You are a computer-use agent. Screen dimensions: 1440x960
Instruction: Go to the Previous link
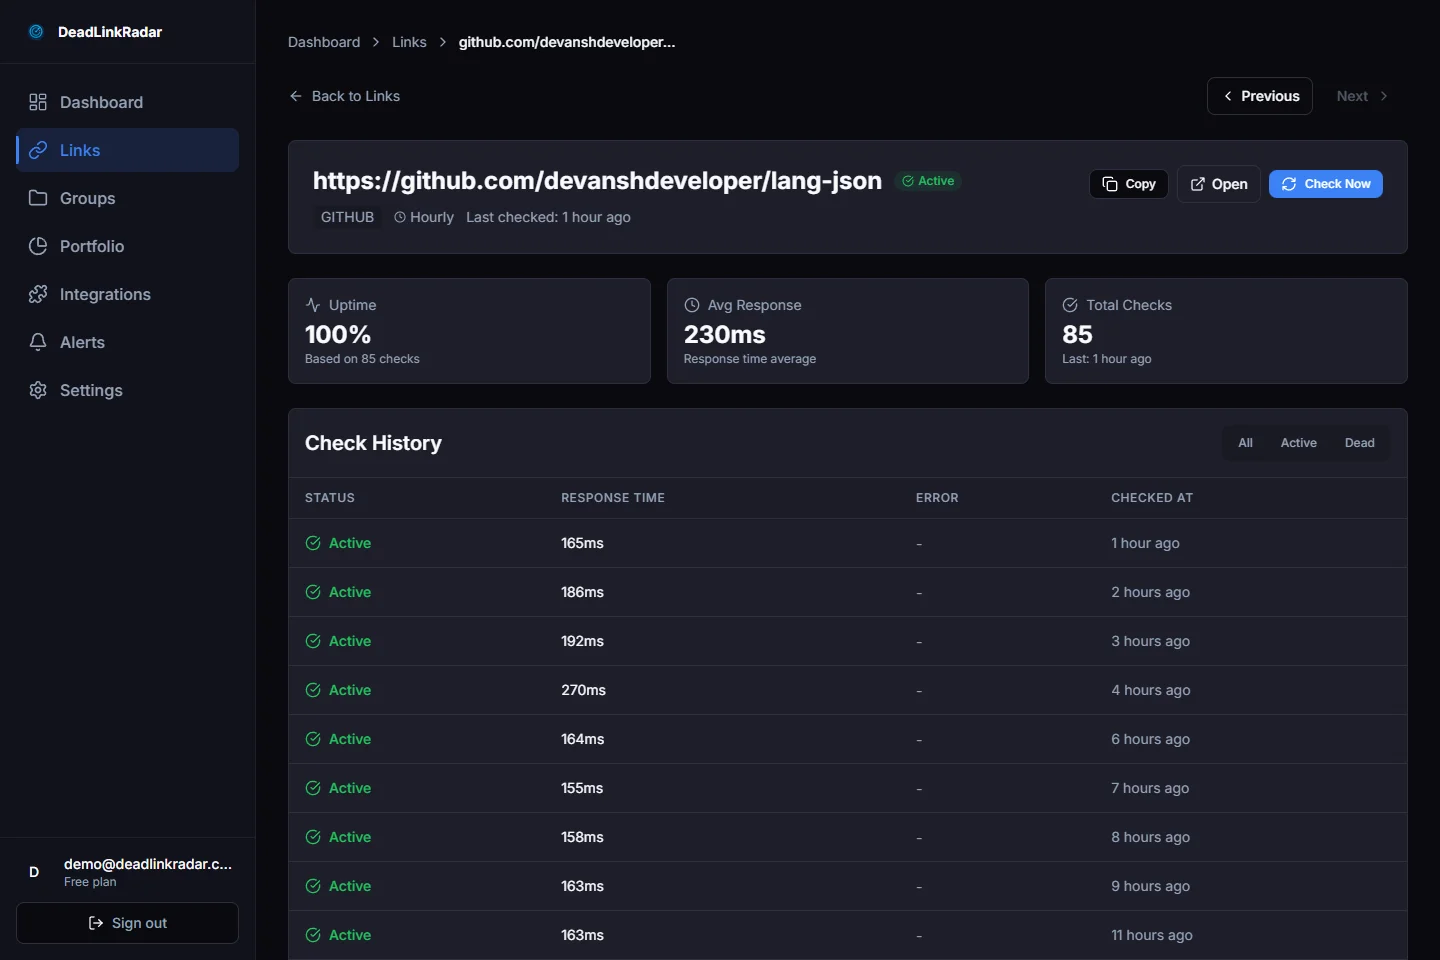tap(1259, 96)
